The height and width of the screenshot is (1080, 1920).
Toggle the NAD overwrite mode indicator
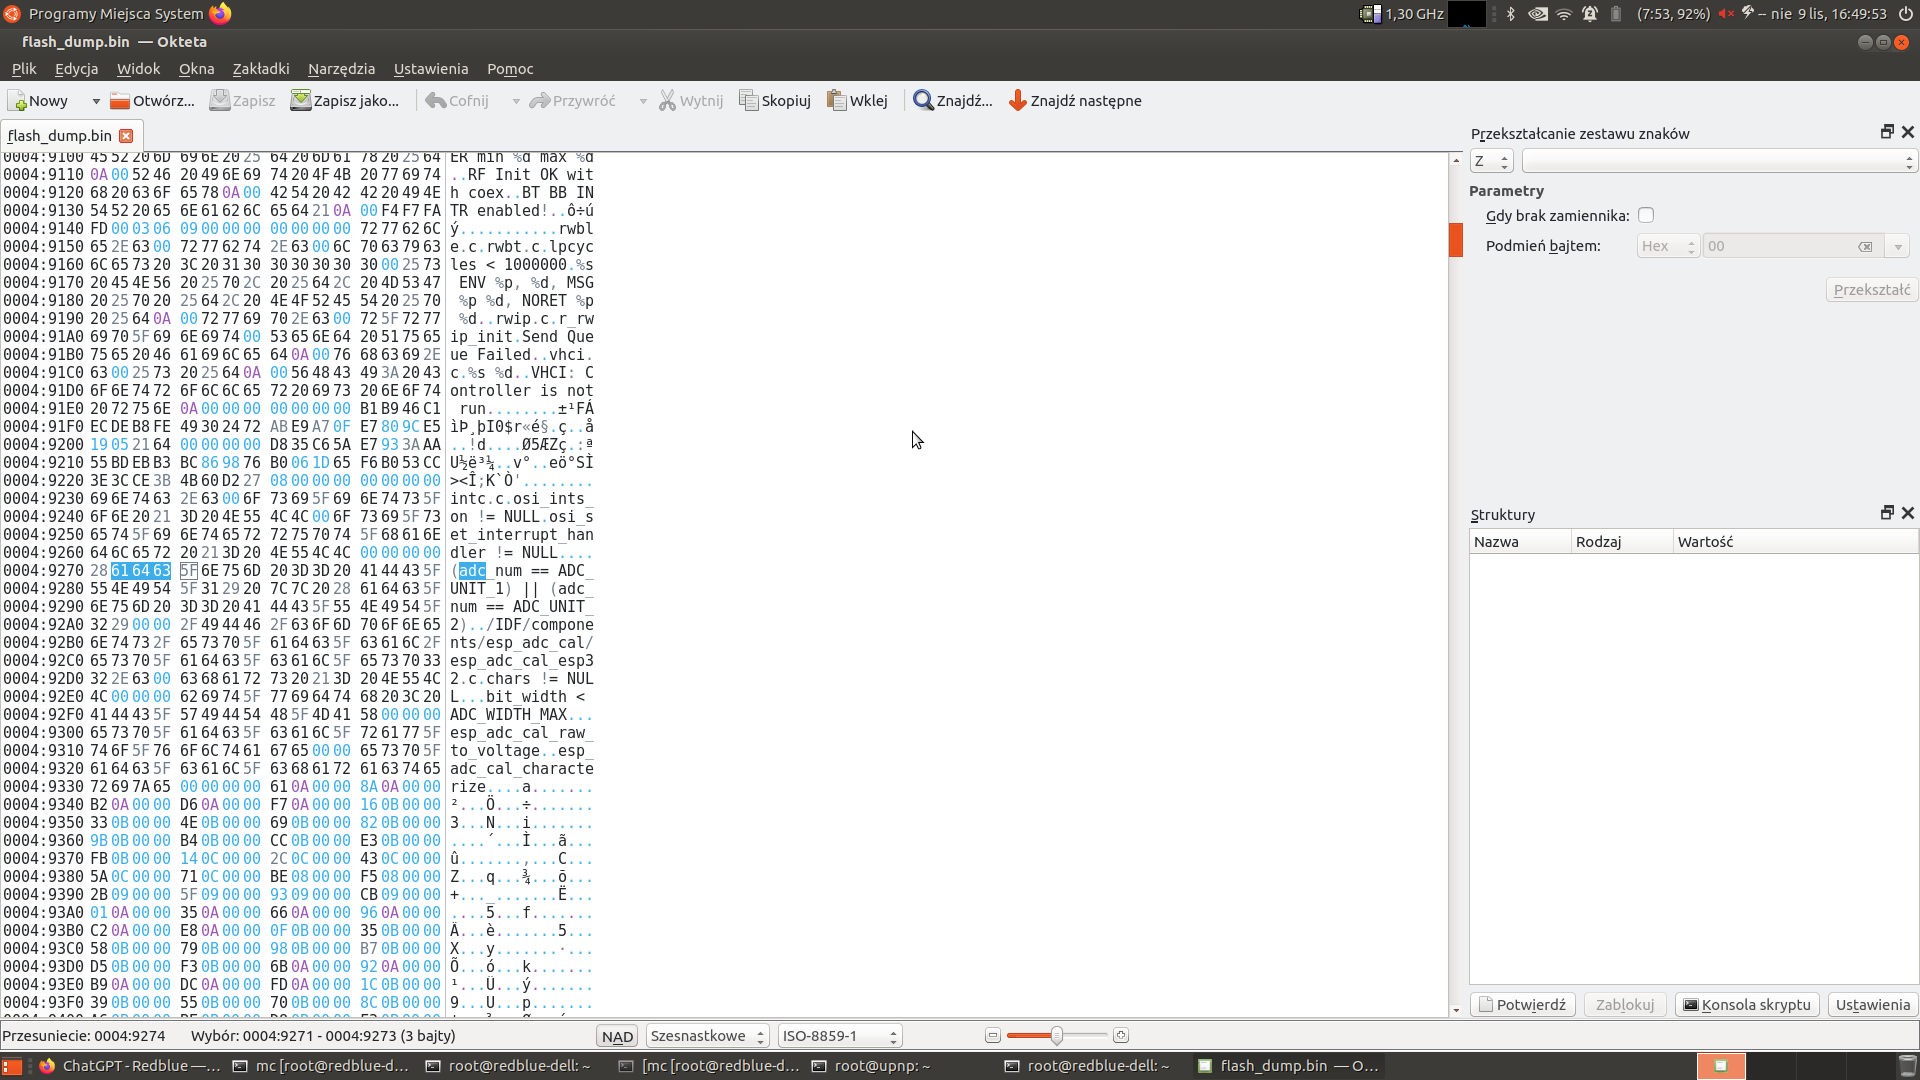point(617,1036)
